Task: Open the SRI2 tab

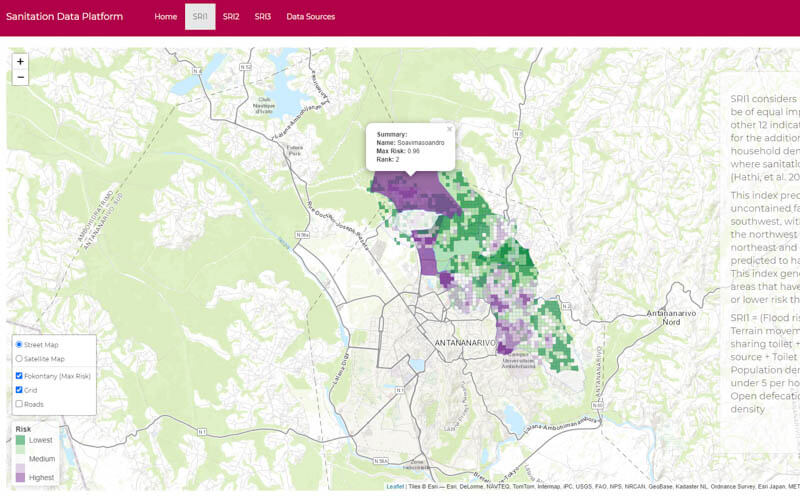Action: 231,17
